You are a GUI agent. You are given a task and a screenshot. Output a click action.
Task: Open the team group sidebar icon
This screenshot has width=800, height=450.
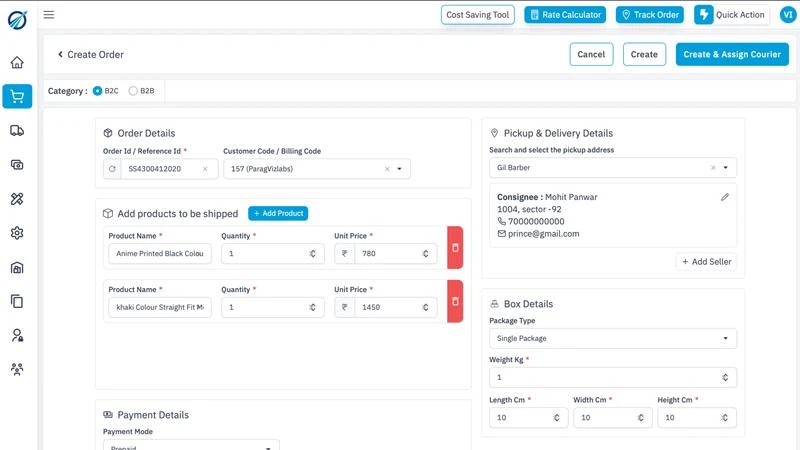tap(17, 369)
